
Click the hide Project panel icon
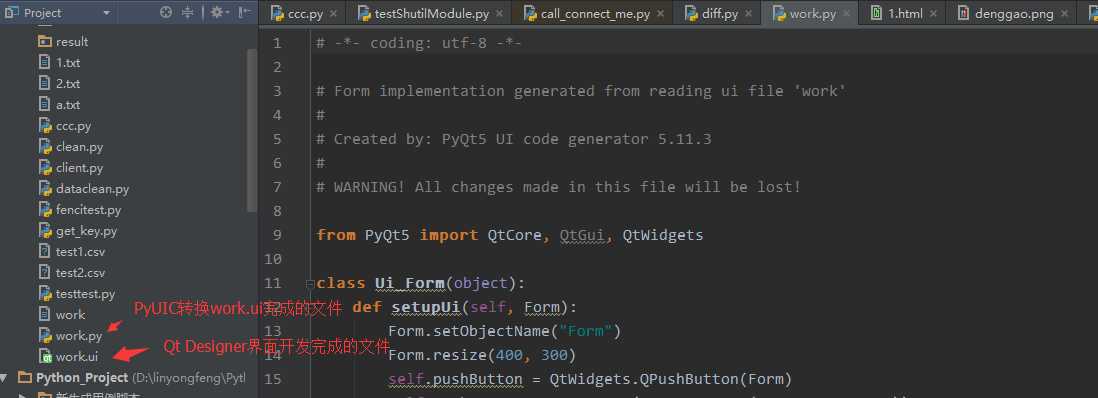click(x=244, y=13)
